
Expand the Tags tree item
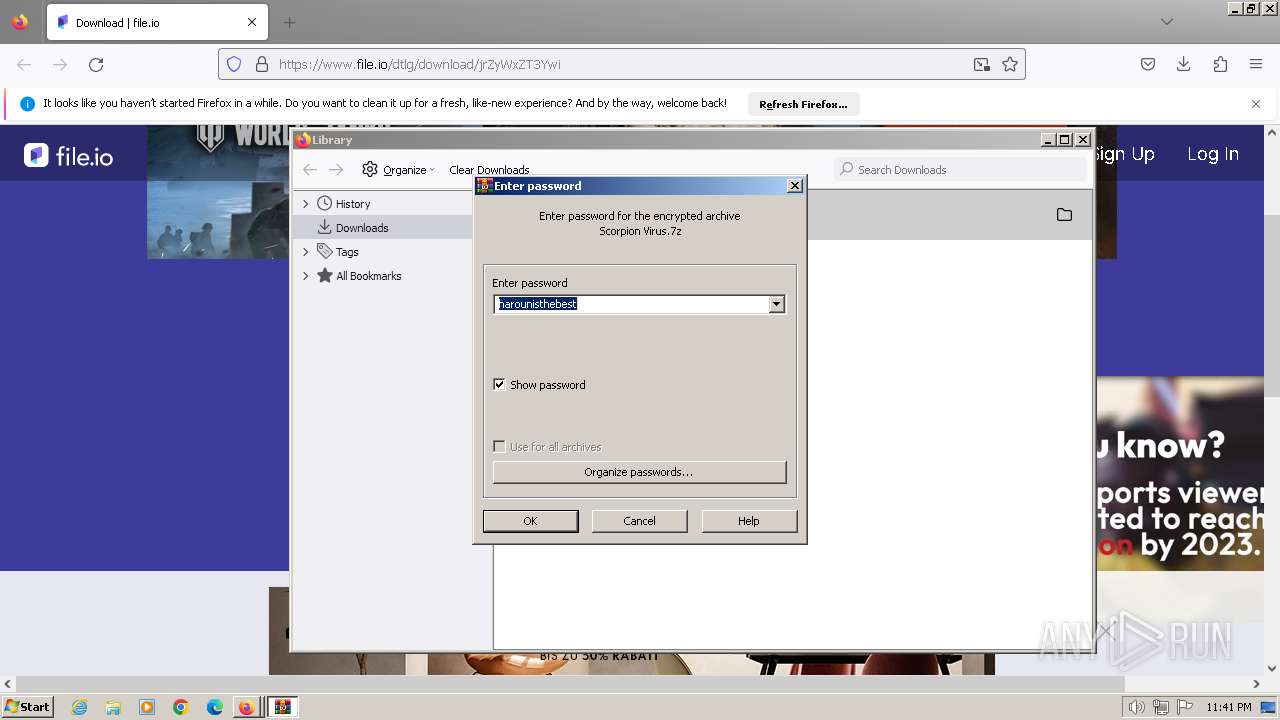click(x=306, y=252)
